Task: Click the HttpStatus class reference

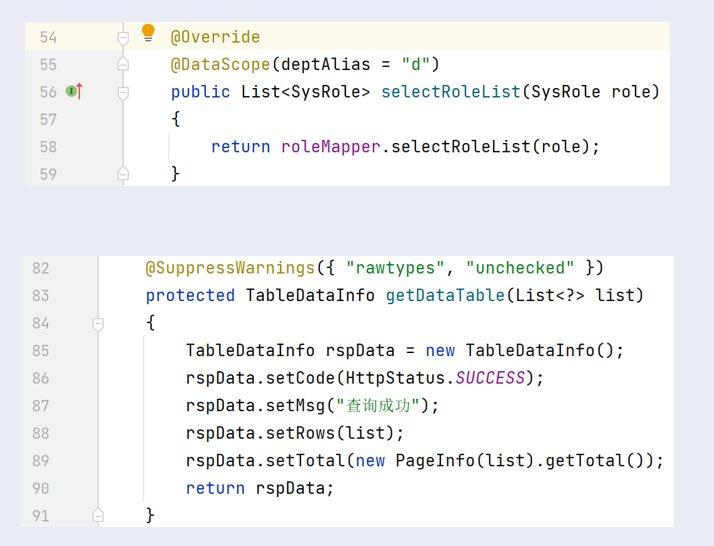Action: [395, 378]
